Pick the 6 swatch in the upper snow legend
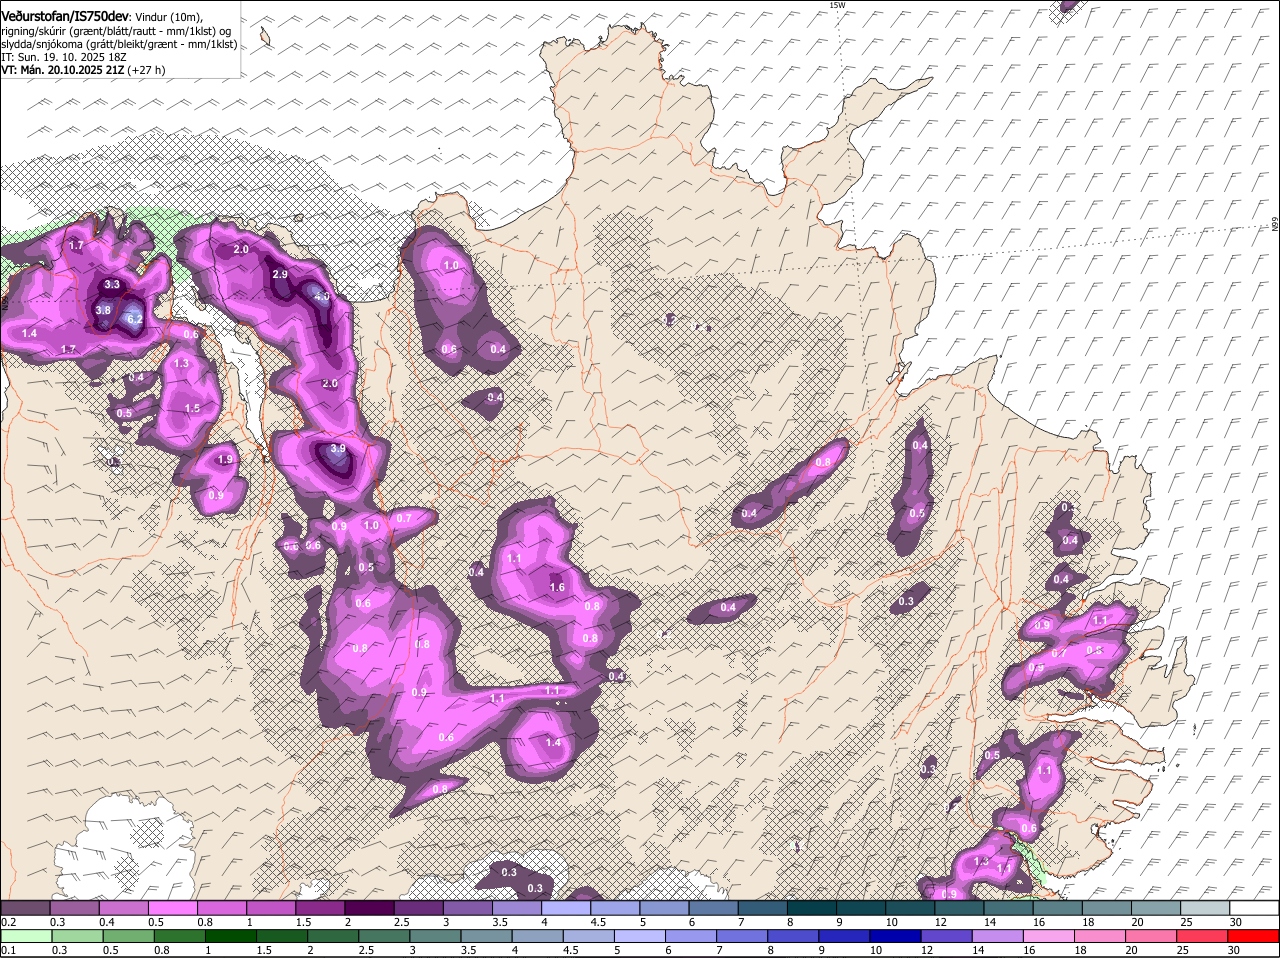1280x958 pixels. point(713,908)
